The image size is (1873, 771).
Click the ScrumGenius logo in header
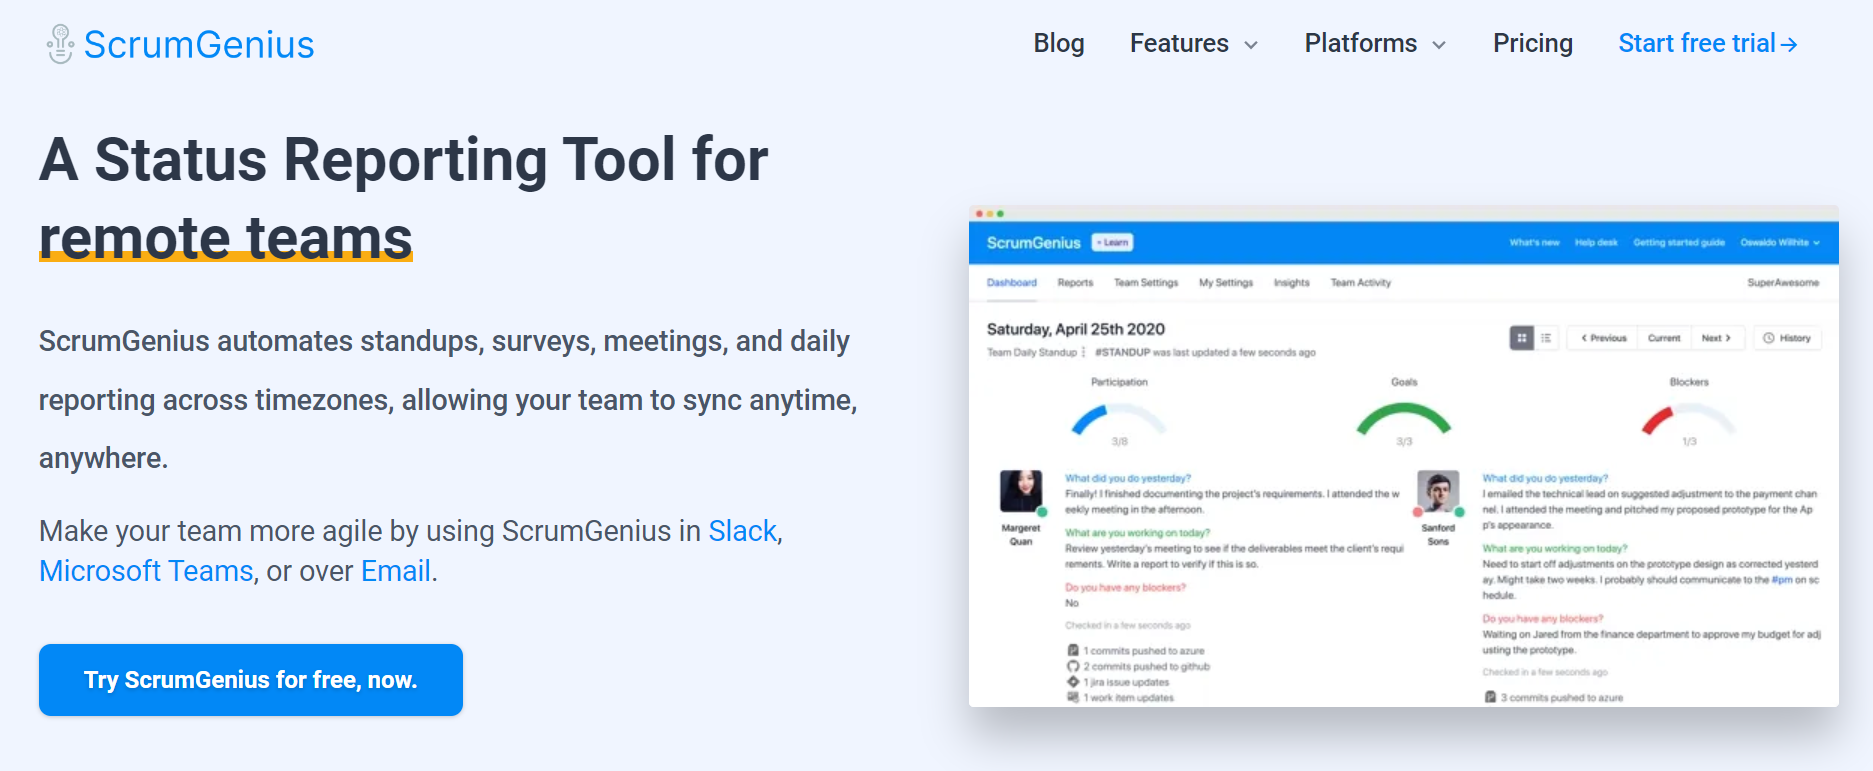pyautogui.click(x=180, y=44)
